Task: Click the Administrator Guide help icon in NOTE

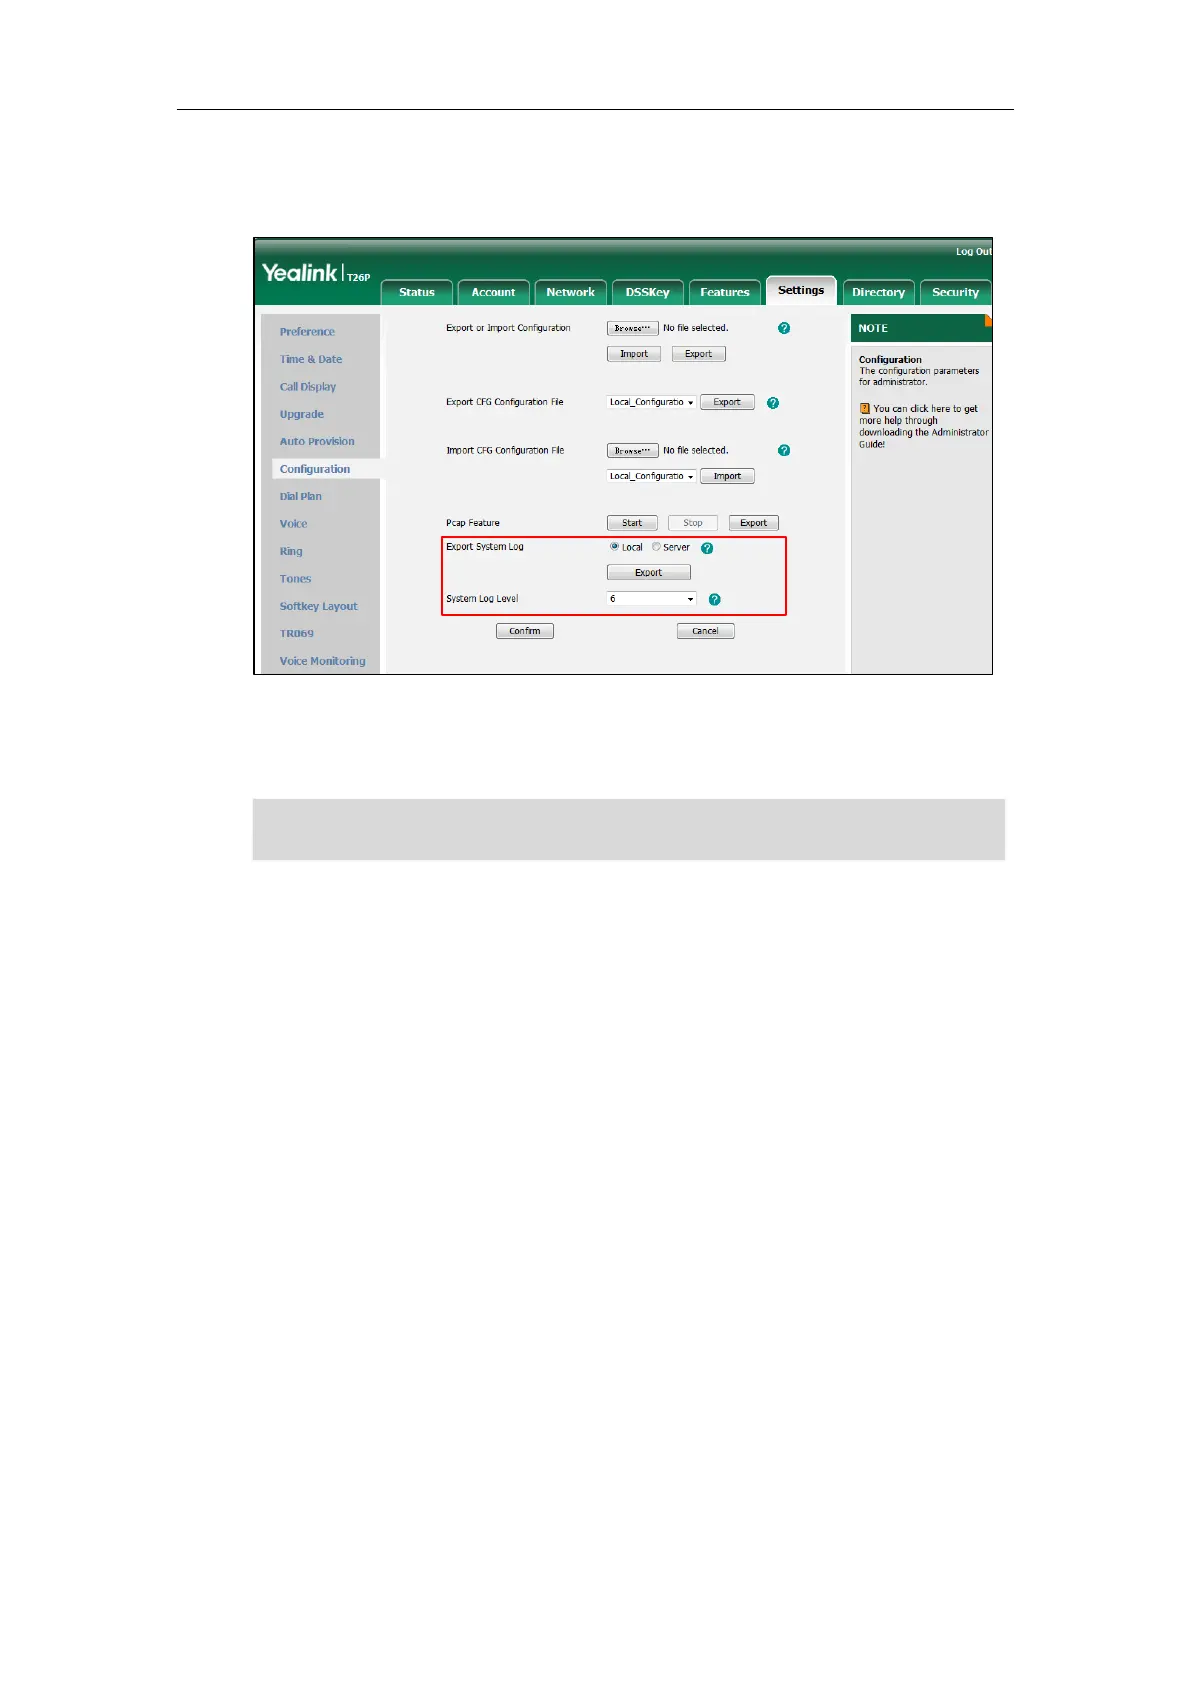Action: pyautogui.click(x=865, y=409)
